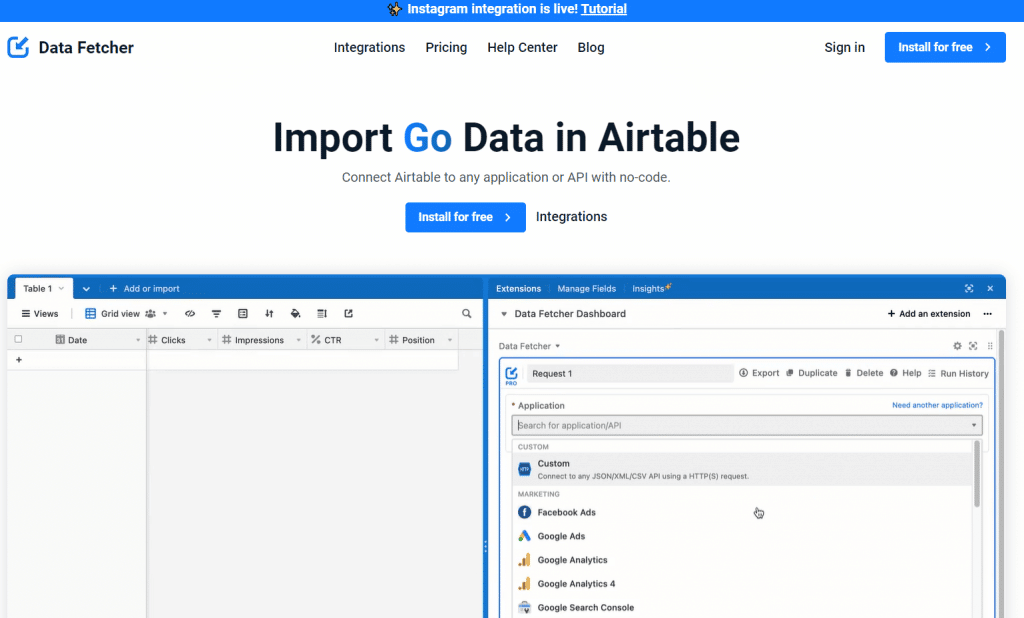The image size is (1024, 618).
Task: Expand the Table 1 tab dropdown arrow
Action: point(61,288)
